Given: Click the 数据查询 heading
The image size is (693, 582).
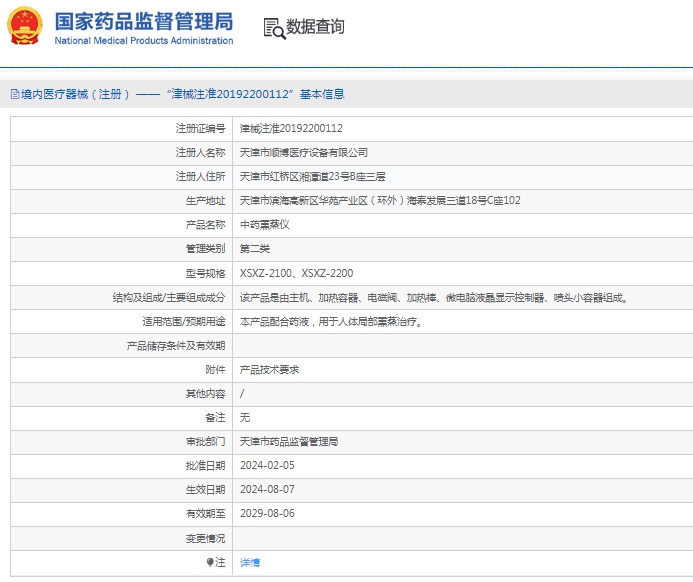Looking at the screenshot, I should tap(315, 27).
